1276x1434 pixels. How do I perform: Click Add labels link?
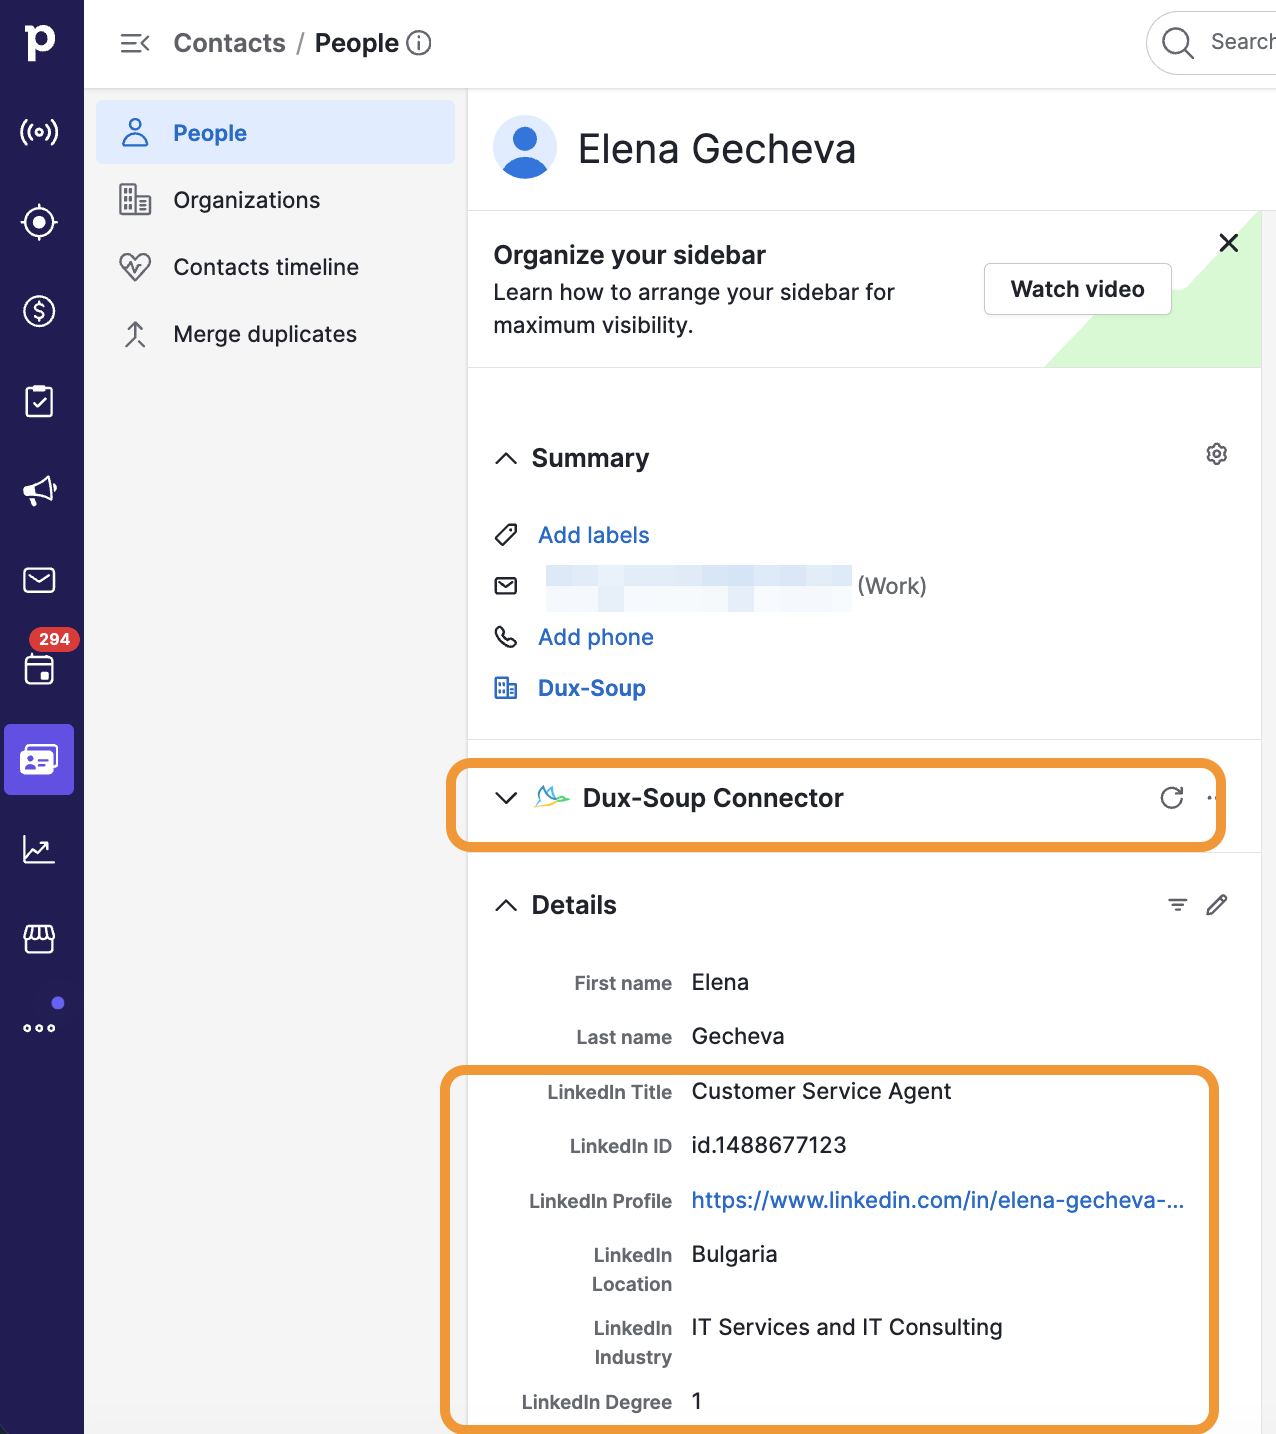(594, 535)
